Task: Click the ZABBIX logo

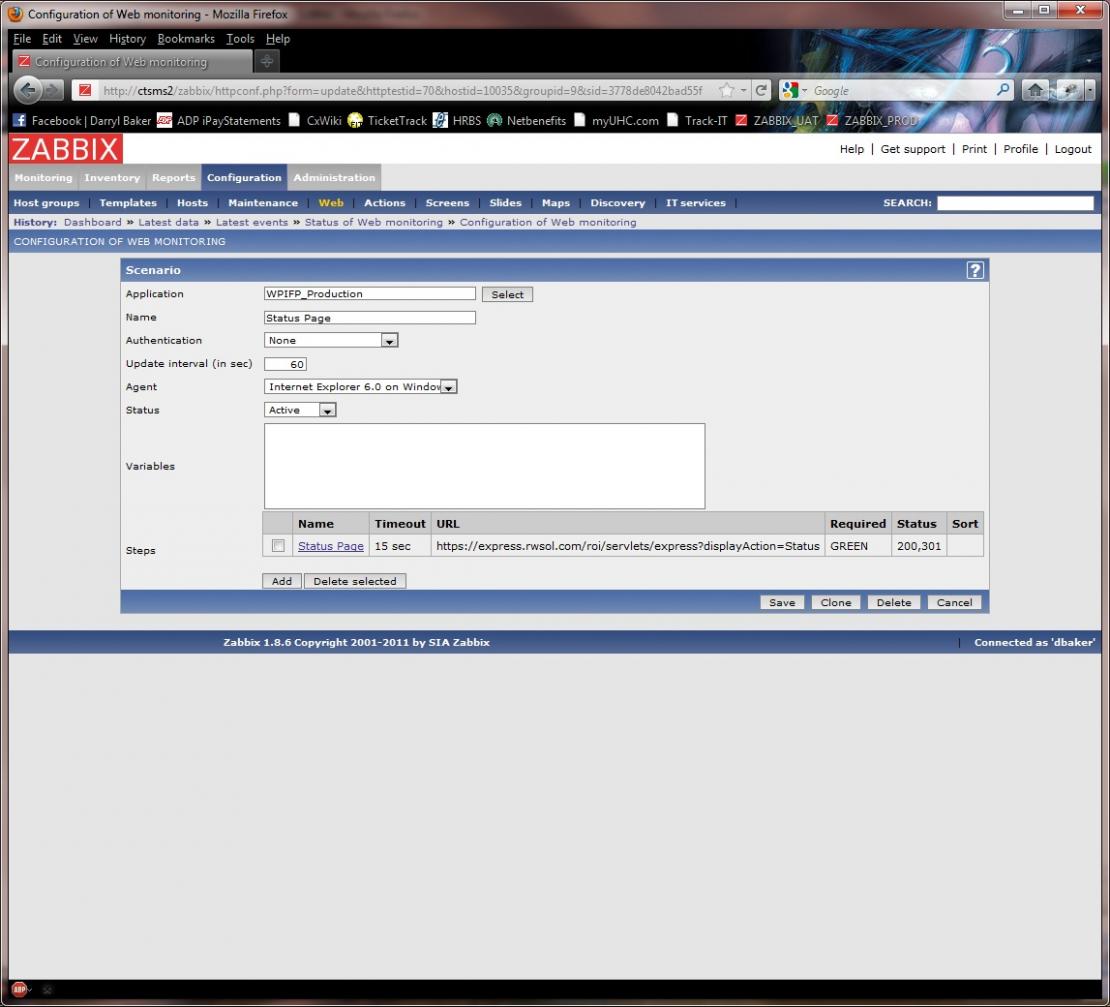Action: (66, 149)
